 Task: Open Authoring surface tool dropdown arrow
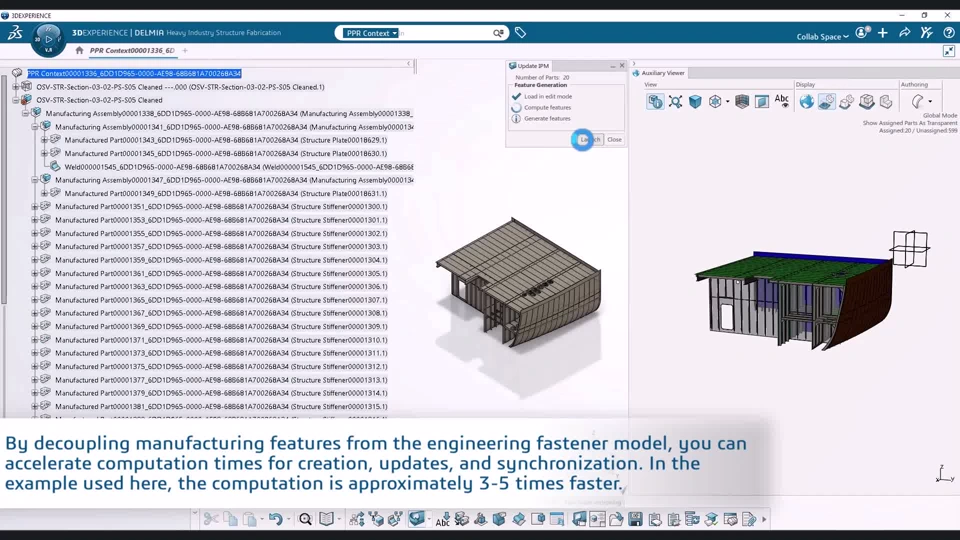(x=930, y=102)
